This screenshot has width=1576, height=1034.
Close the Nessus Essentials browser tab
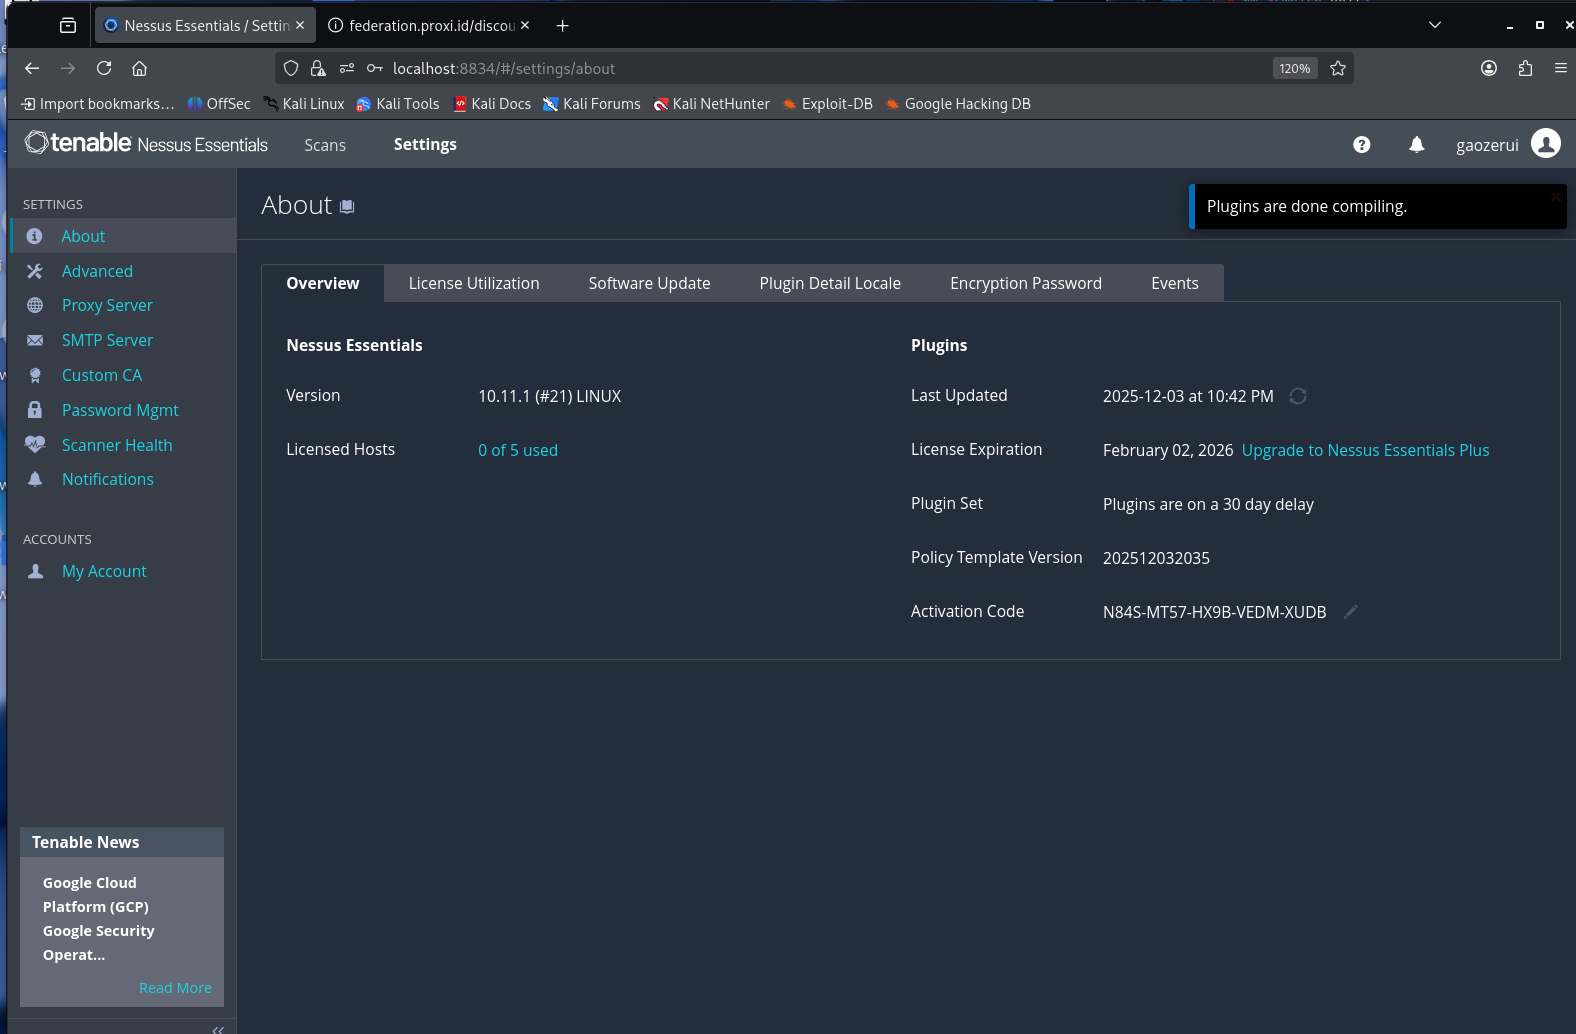tap(300, 25)
